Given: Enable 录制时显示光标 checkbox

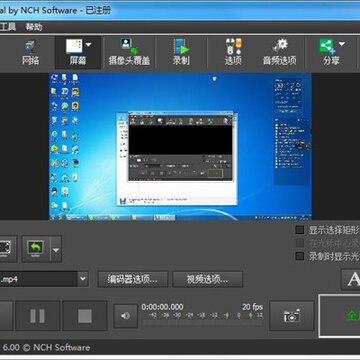Looking at the screenshot, I should pyautogui.click(x=300, y=256).
